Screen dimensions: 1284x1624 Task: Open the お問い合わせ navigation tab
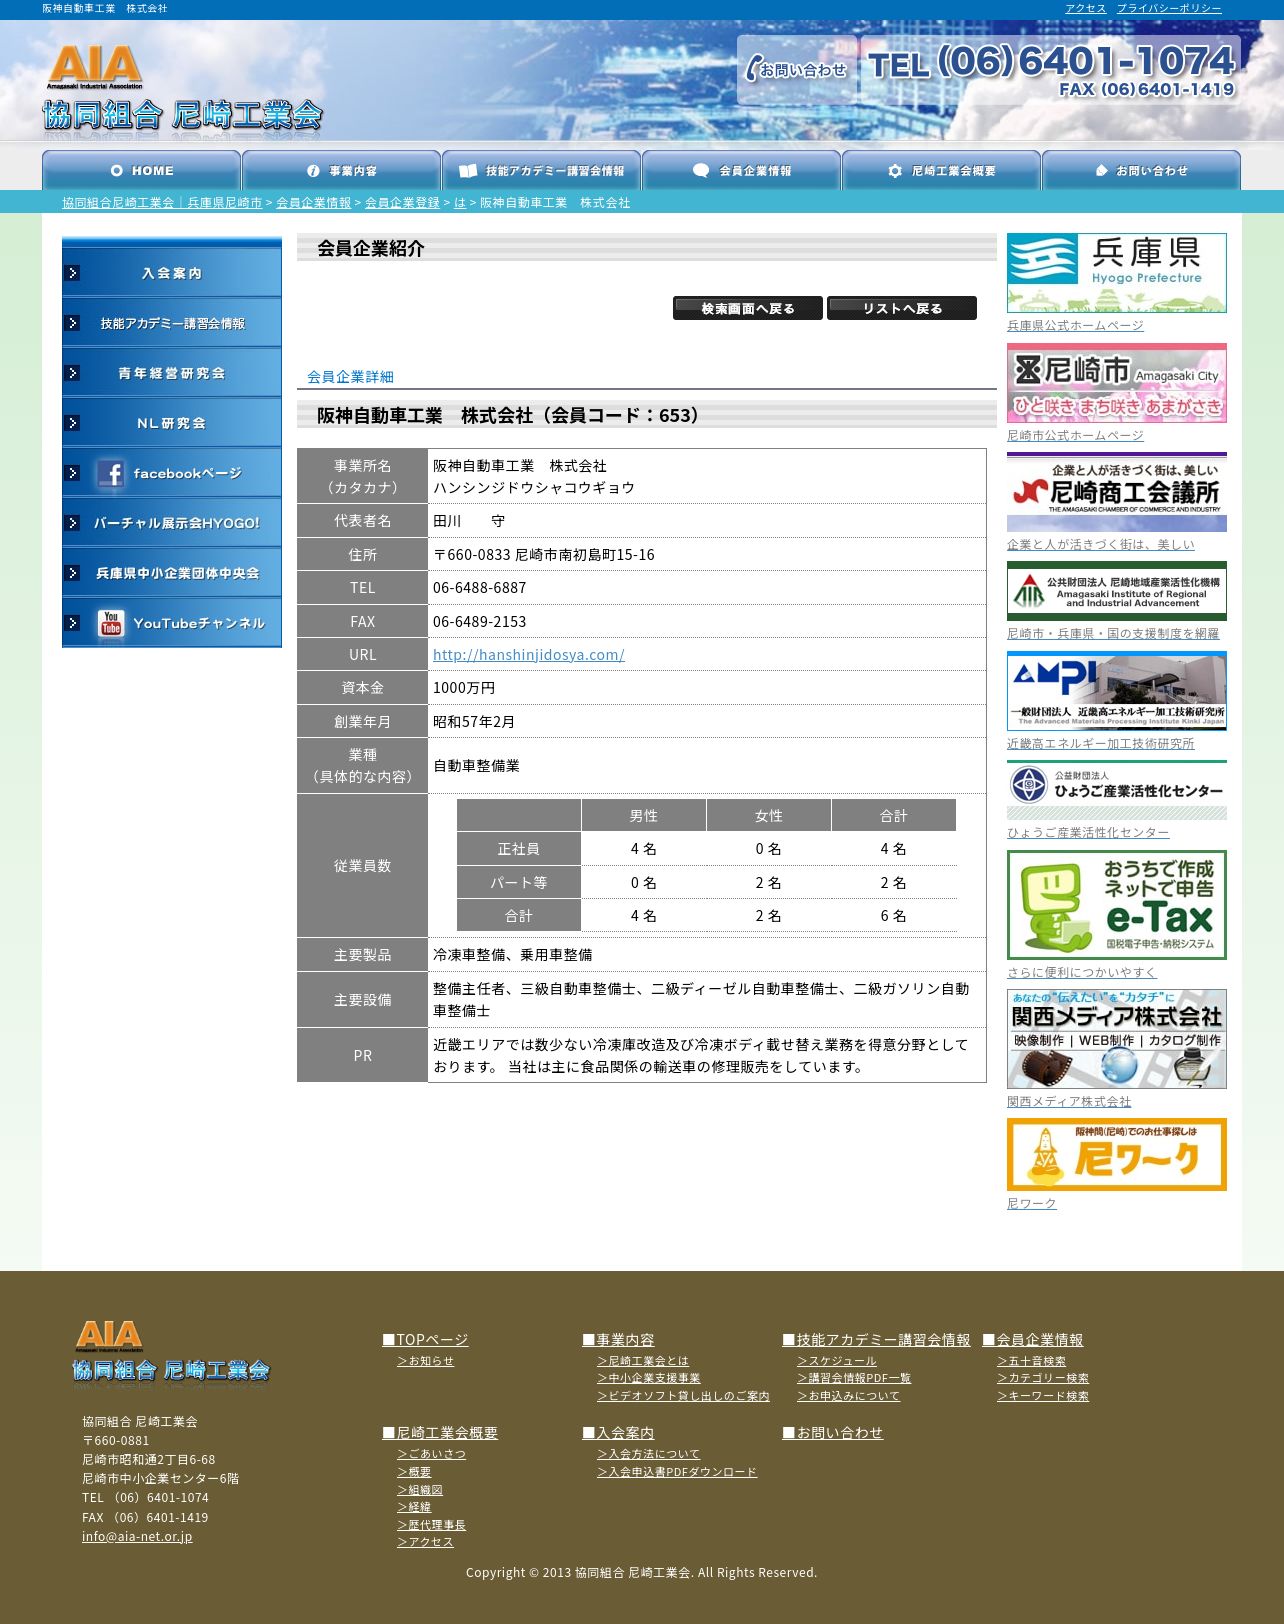click(x=1141, y=170)
